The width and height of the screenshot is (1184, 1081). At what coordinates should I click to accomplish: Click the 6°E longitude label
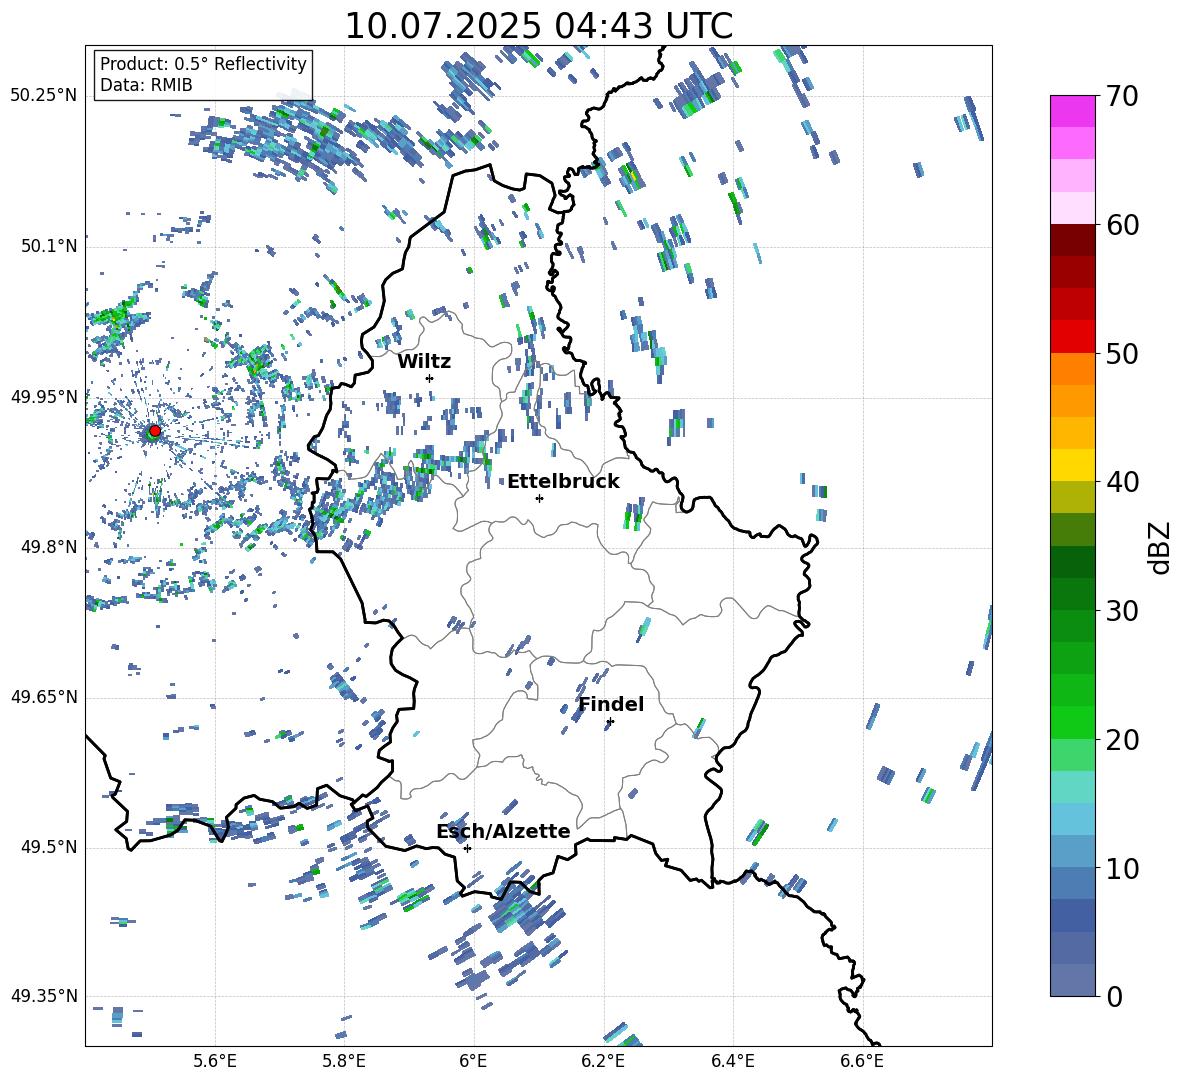pos(473,1061)
